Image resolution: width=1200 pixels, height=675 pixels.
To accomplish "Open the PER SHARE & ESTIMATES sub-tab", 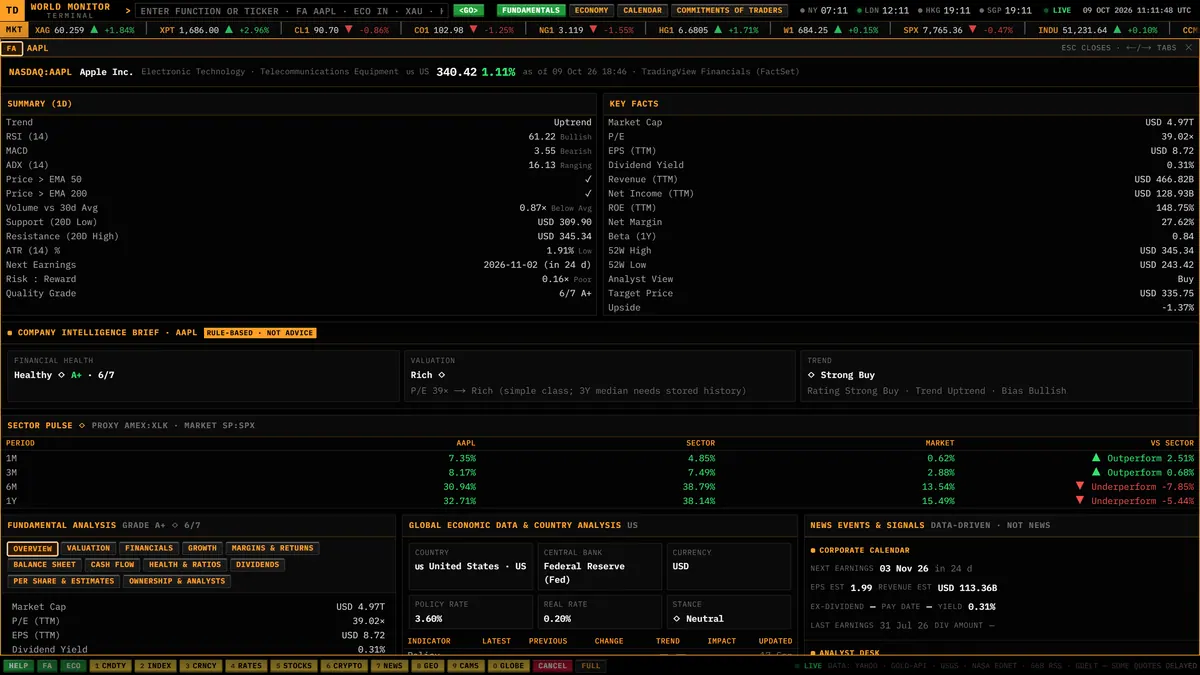I will [64, 581].
